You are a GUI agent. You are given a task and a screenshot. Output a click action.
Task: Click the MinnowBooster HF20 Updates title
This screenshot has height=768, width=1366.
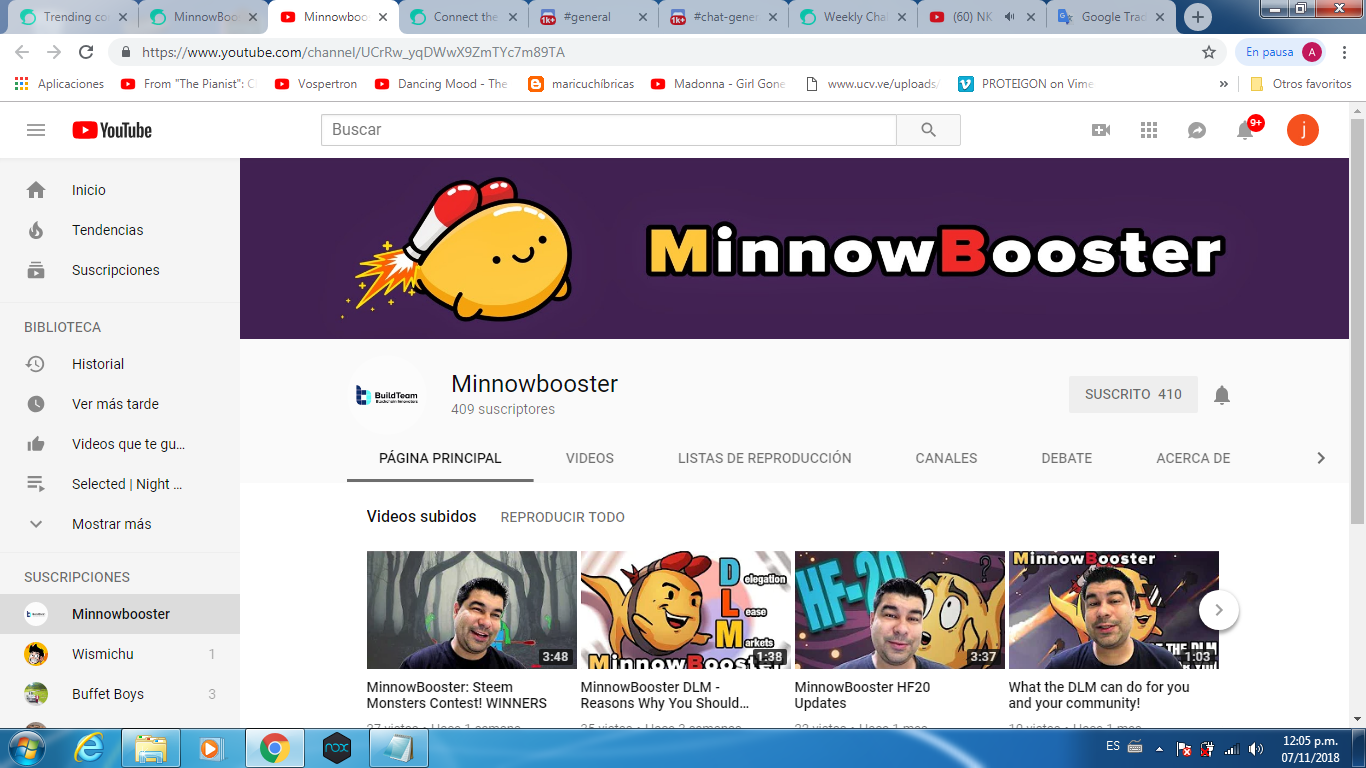pyautogui.click(x=862, y=695)
